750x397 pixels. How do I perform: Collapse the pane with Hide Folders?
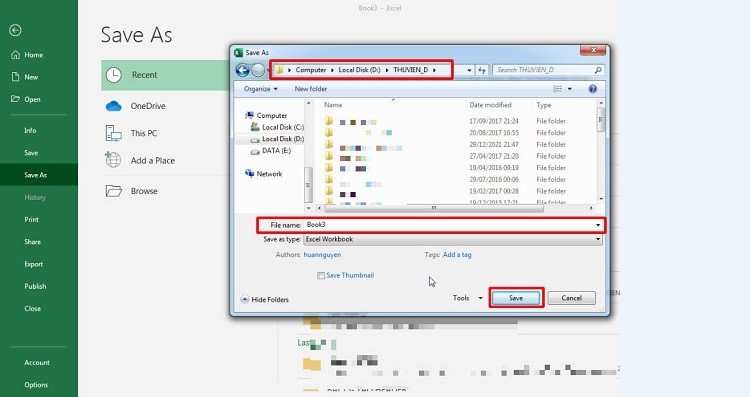[x=265, y=299]
